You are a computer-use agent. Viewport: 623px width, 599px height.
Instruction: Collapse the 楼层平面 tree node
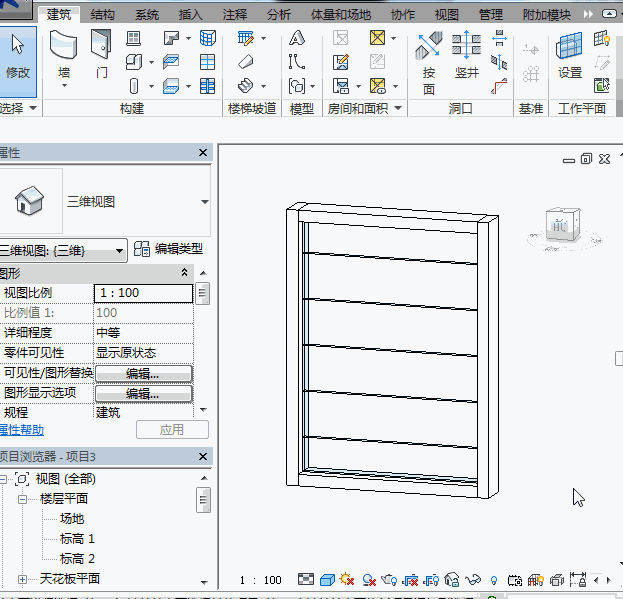22,498
